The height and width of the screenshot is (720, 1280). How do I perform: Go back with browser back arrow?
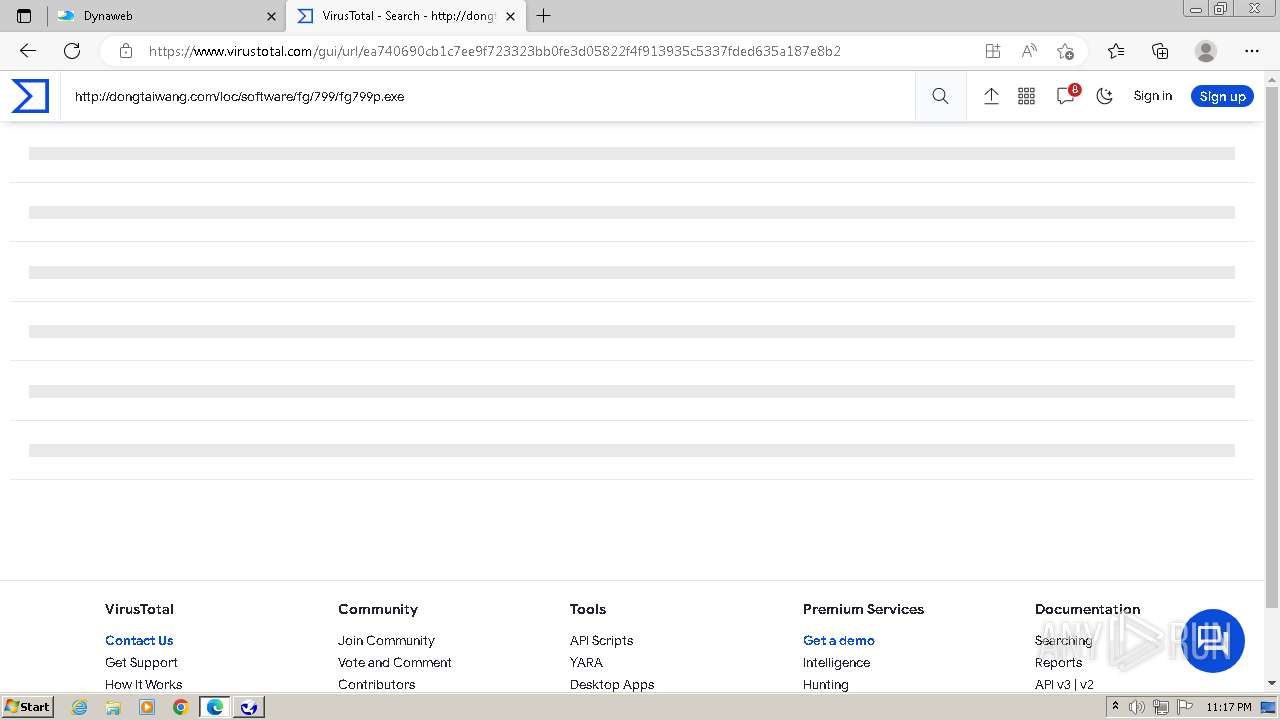[28, 51]
